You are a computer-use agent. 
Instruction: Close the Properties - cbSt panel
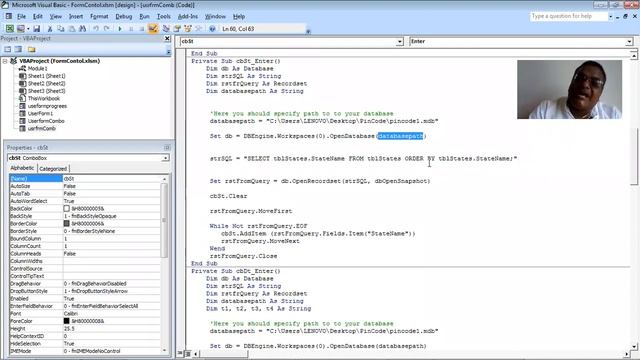(x=167, y=147)
